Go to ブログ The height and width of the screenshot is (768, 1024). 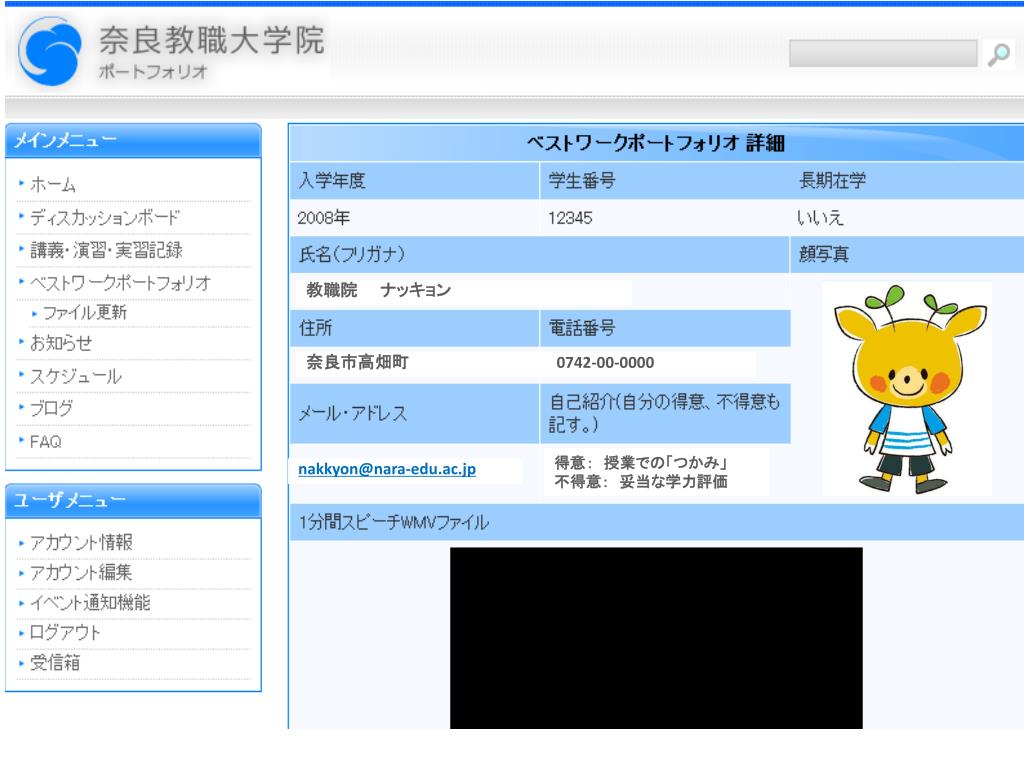(x=52, y=408)
